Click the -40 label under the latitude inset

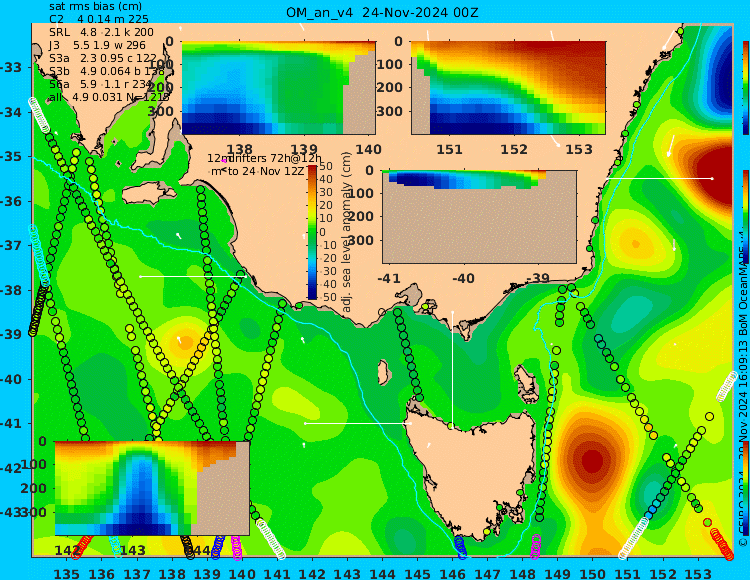463,278
